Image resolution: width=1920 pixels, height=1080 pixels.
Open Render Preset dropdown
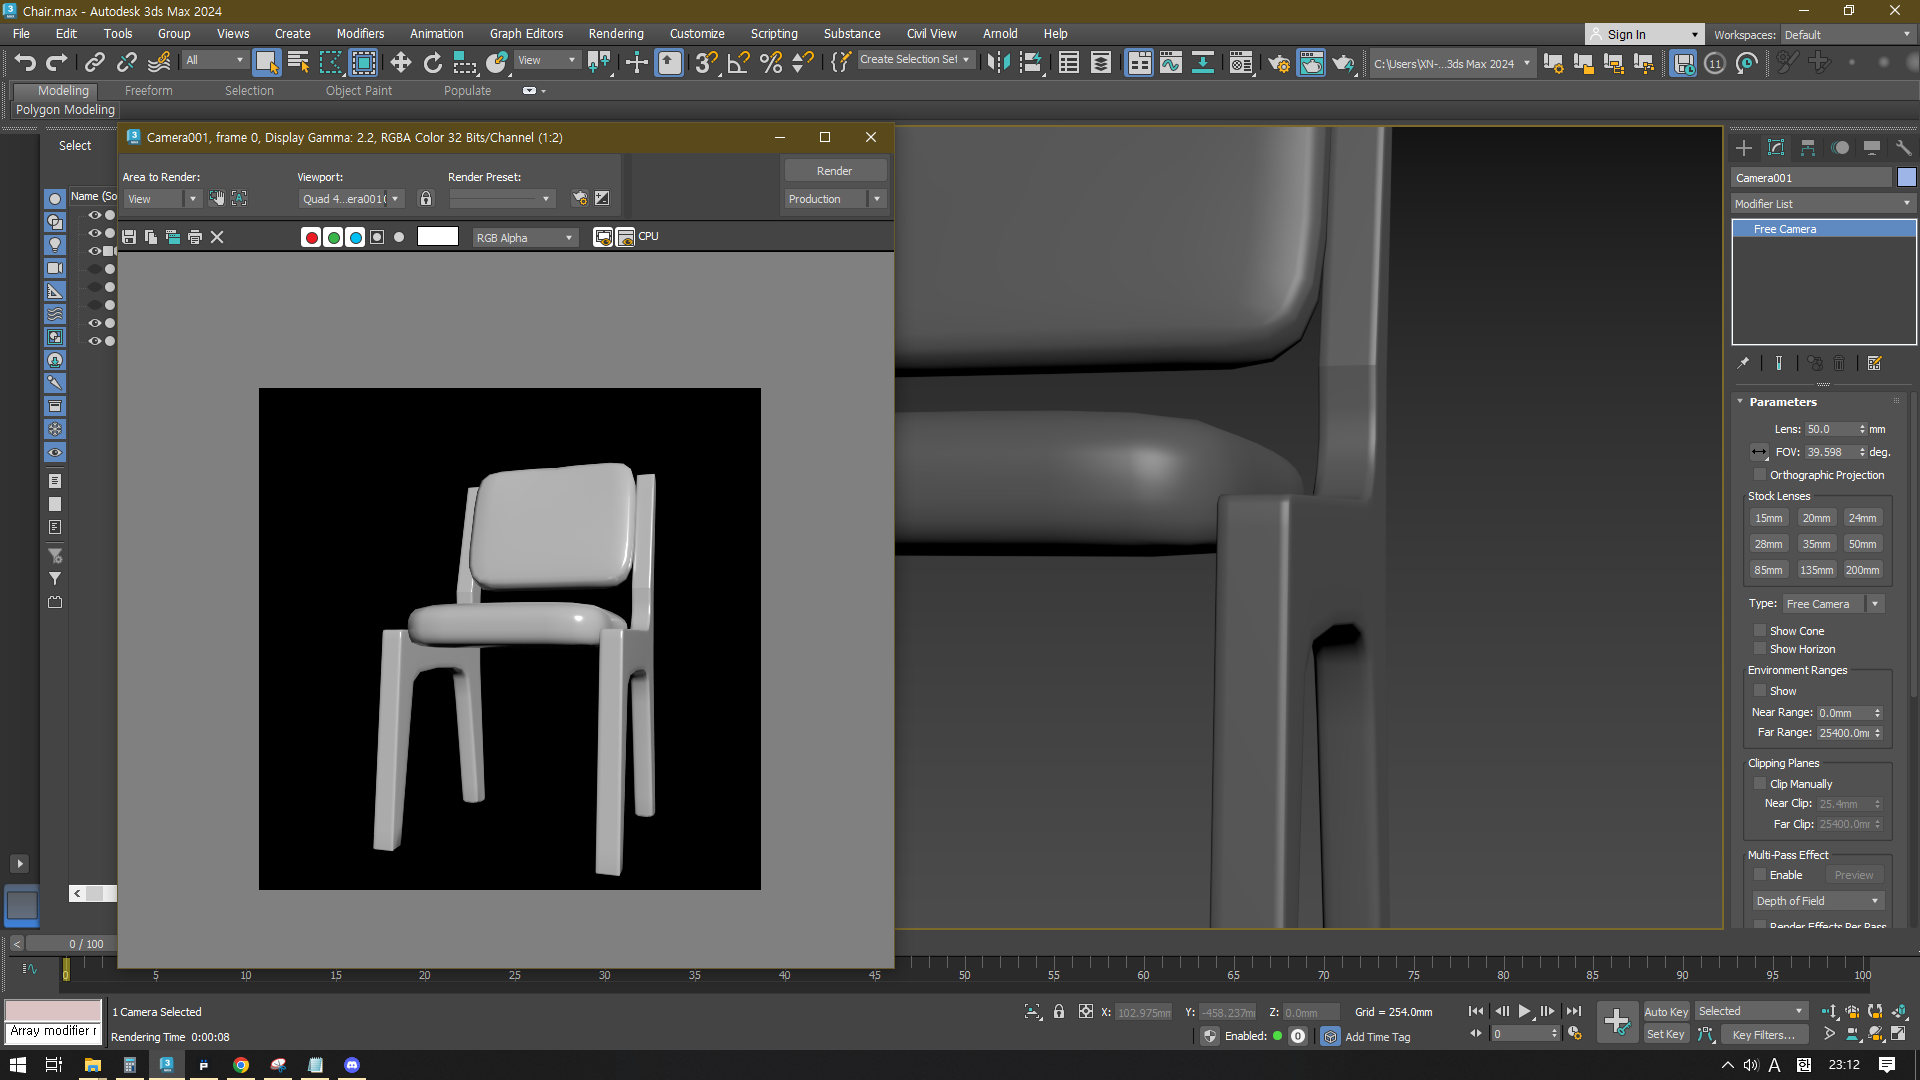coord(501,199)
